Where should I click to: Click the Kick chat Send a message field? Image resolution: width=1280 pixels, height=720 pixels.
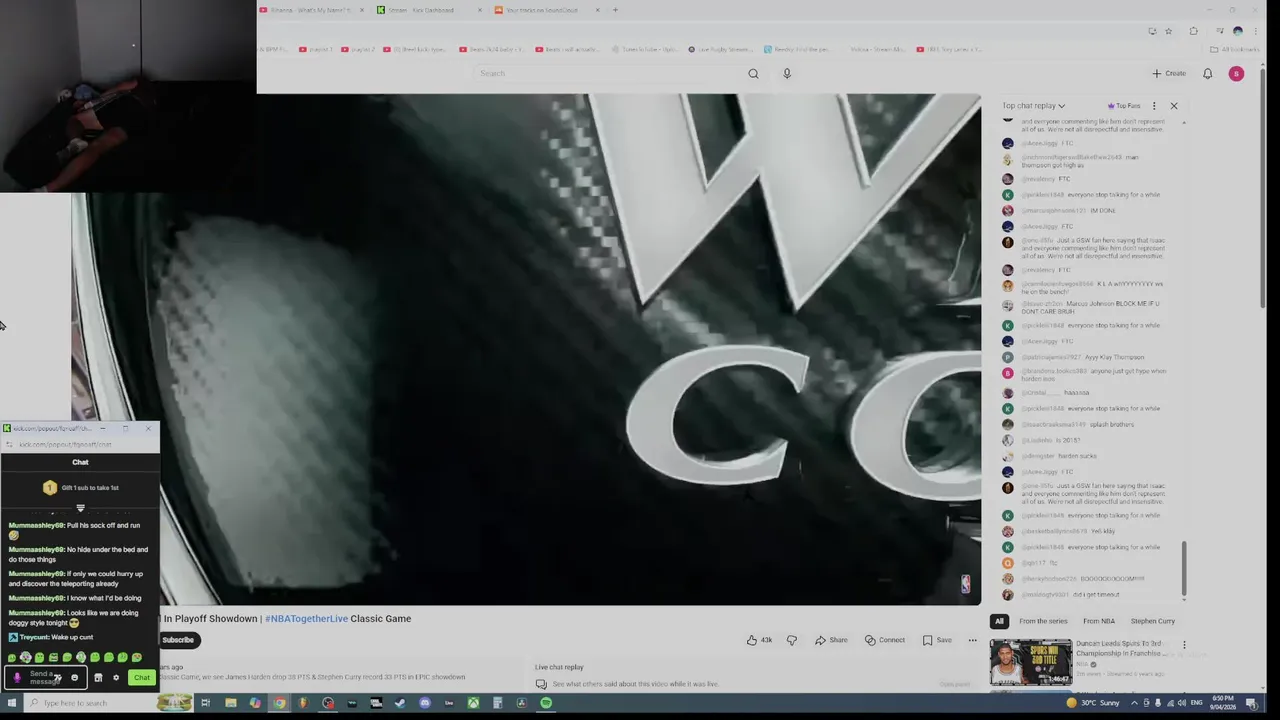click(x=43, y=678)
